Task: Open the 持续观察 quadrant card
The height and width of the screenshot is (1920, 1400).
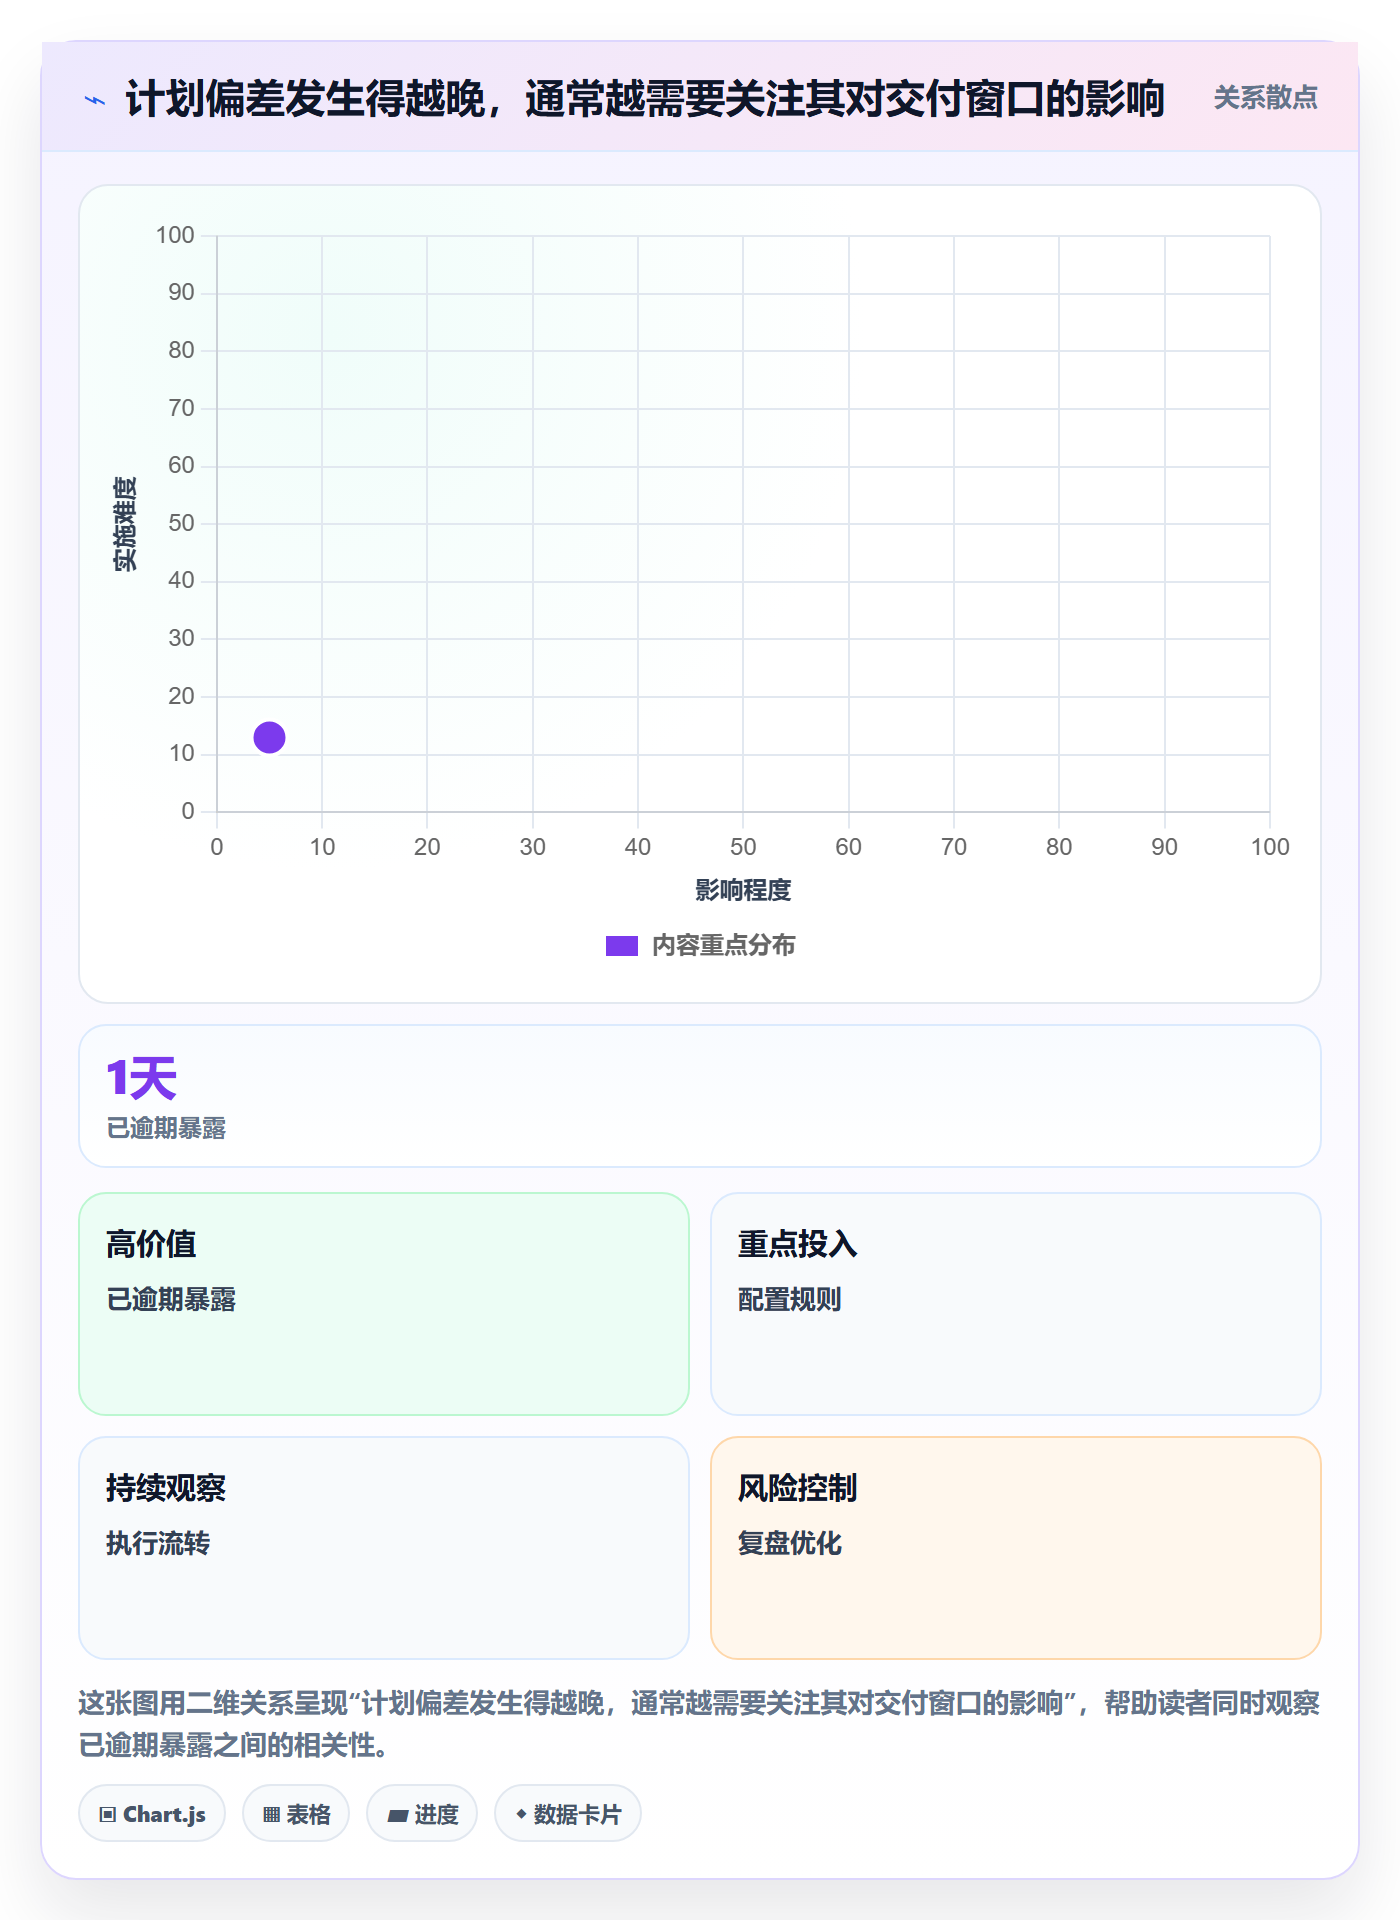Action: (x=384, y=1547)
